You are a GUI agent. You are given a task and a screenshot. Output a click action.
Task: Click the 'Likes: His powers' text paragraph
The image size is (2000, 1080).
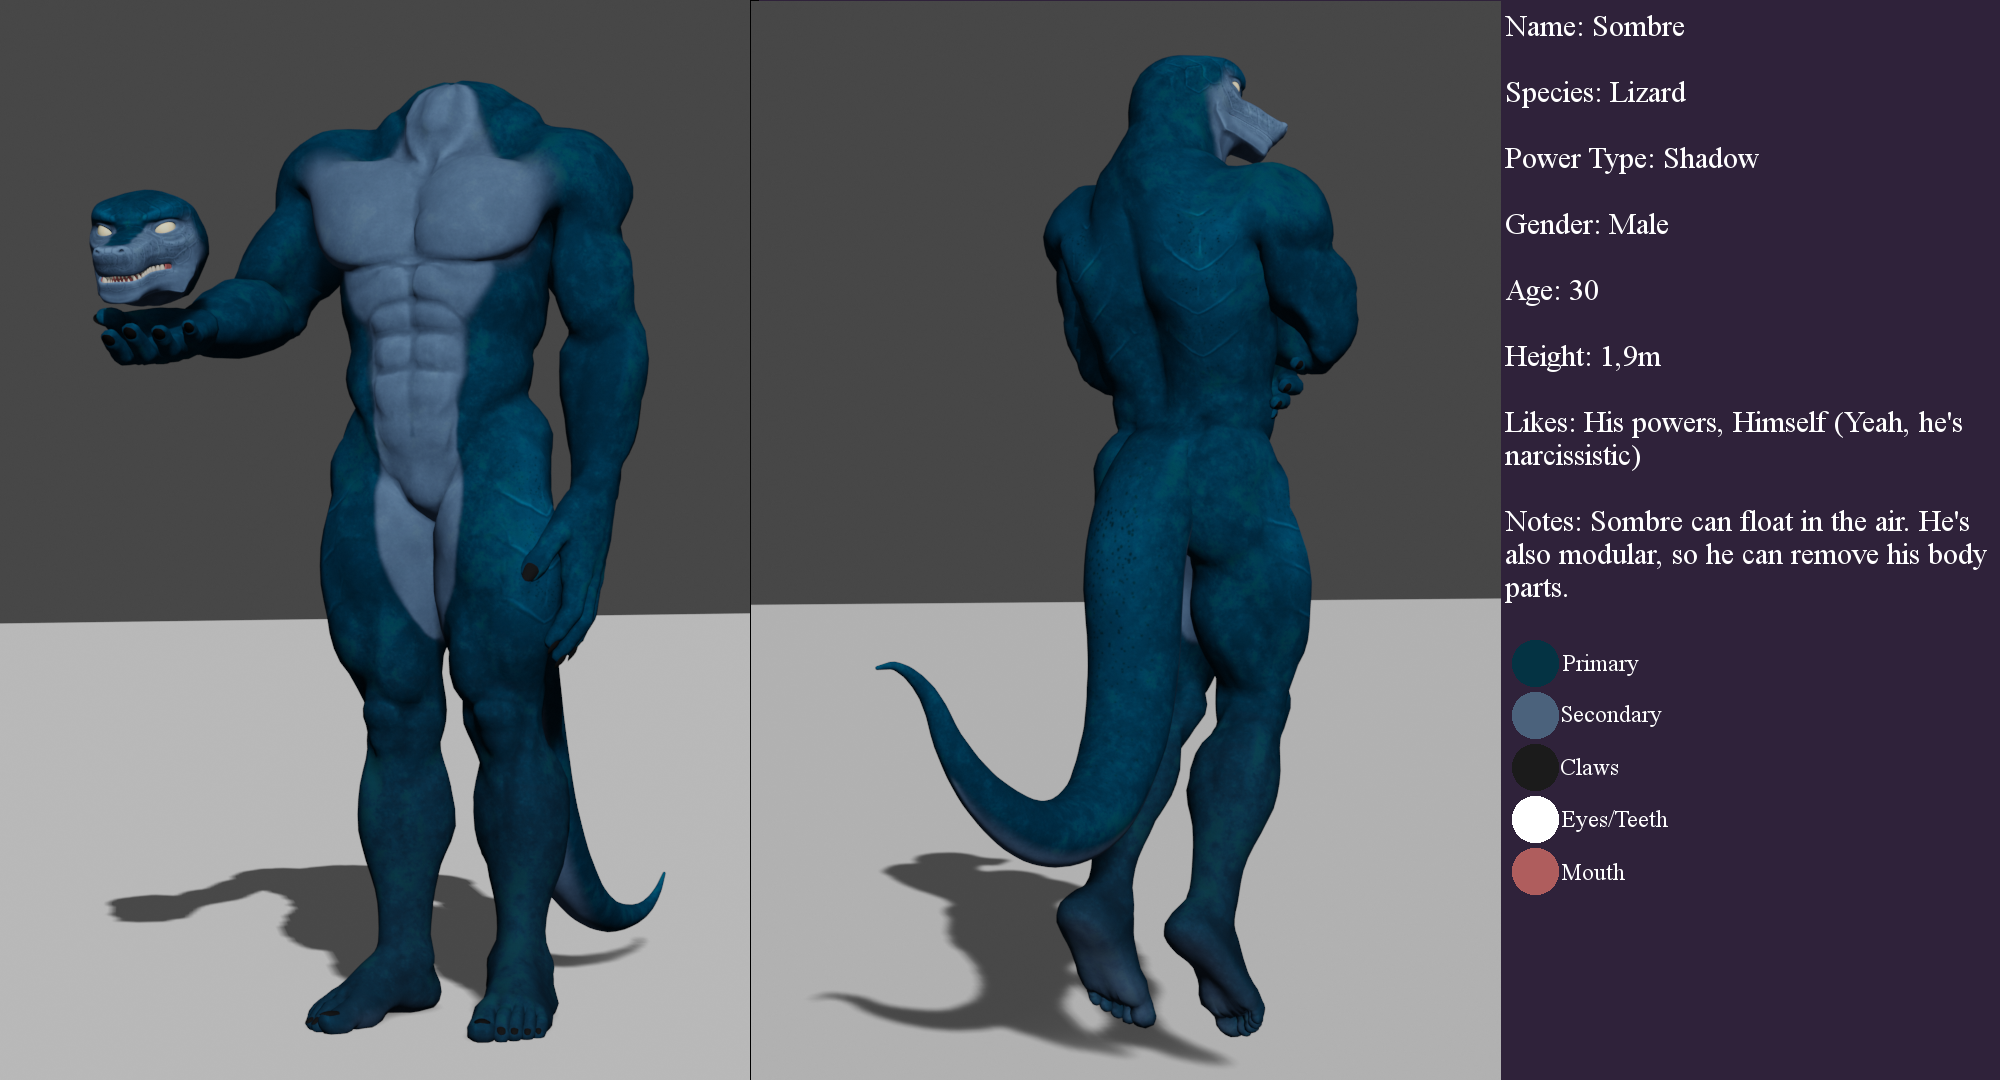click(x=1733, y=439)
